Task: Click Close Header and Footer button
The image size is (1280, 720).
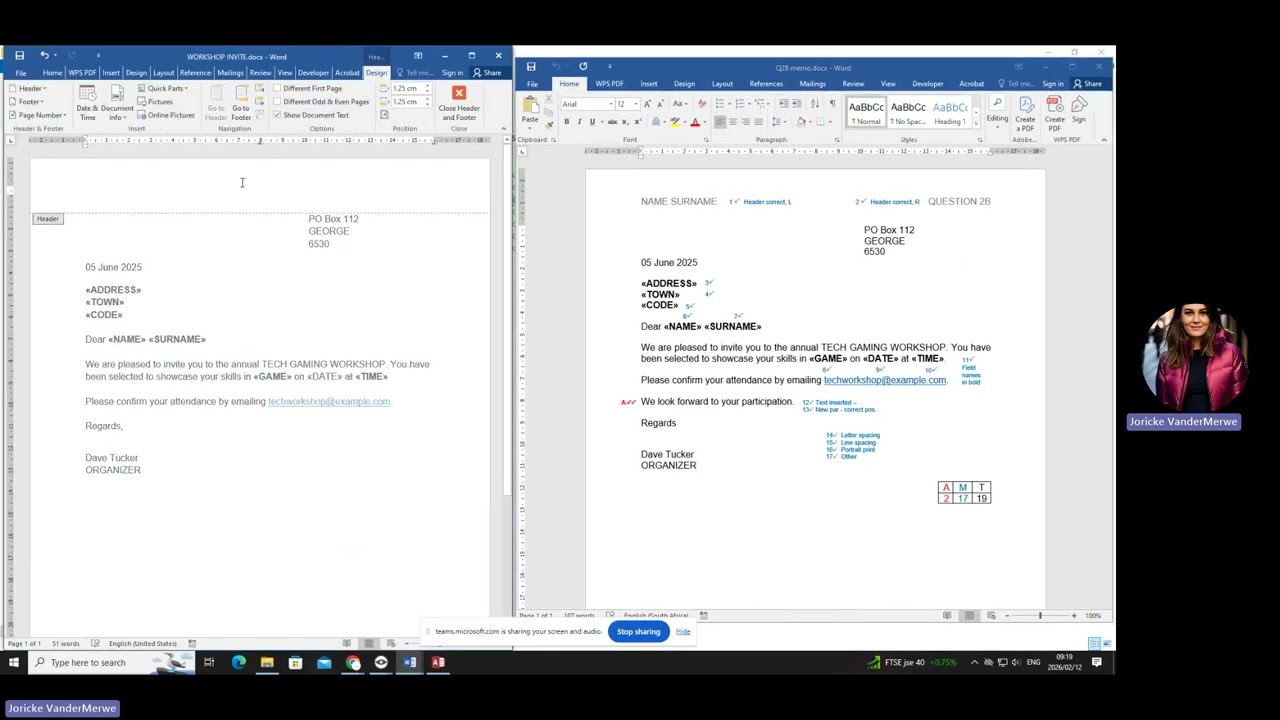Action: coord(459,103)
